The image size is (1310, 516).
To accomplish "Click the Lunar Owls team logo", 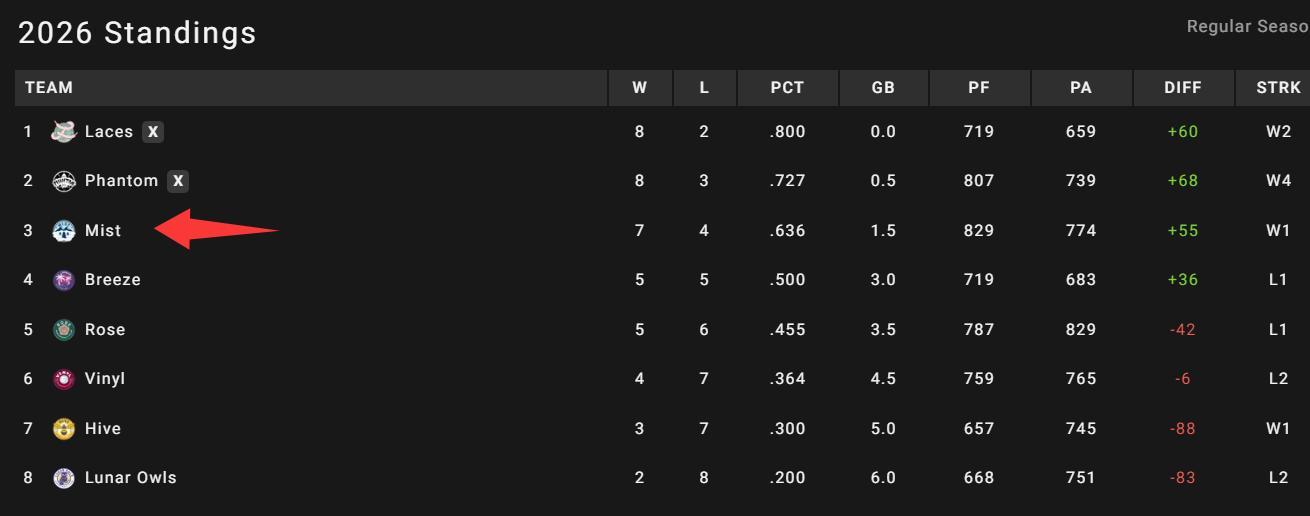I will click(64, 478).
